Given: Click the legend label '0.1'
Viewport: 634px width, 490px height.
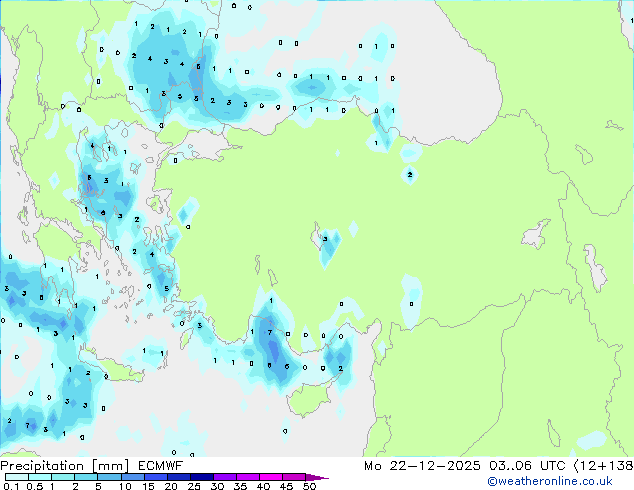Looking at the screenshot, I should pos(11,486).
